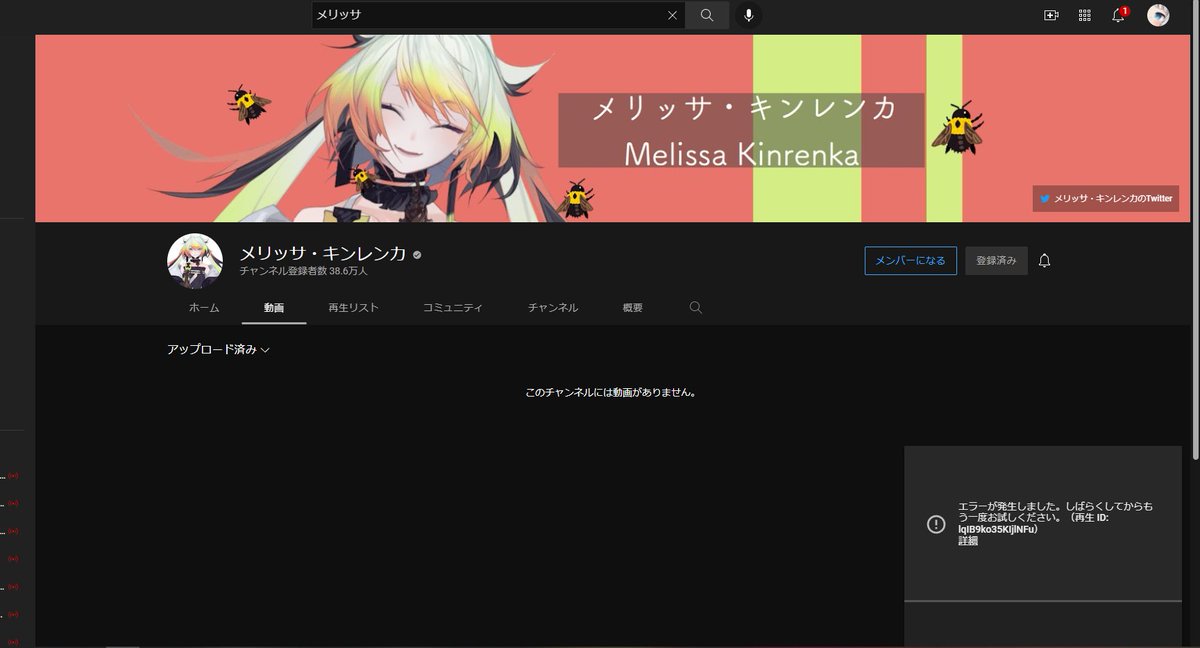Image resolution: width=1200 pixels, height=648 pixels.
Task: Click the subscriber count 38.6万人 text
Action: [304, 271]
